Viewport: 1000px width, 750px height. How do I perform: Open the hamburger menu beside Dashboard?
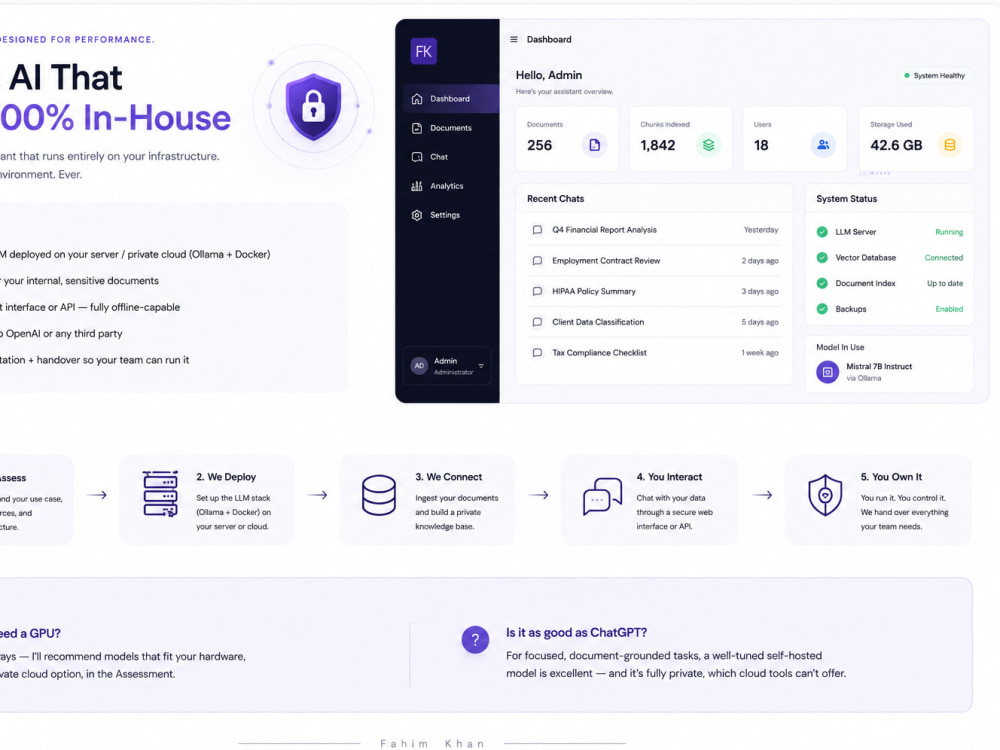514,40
